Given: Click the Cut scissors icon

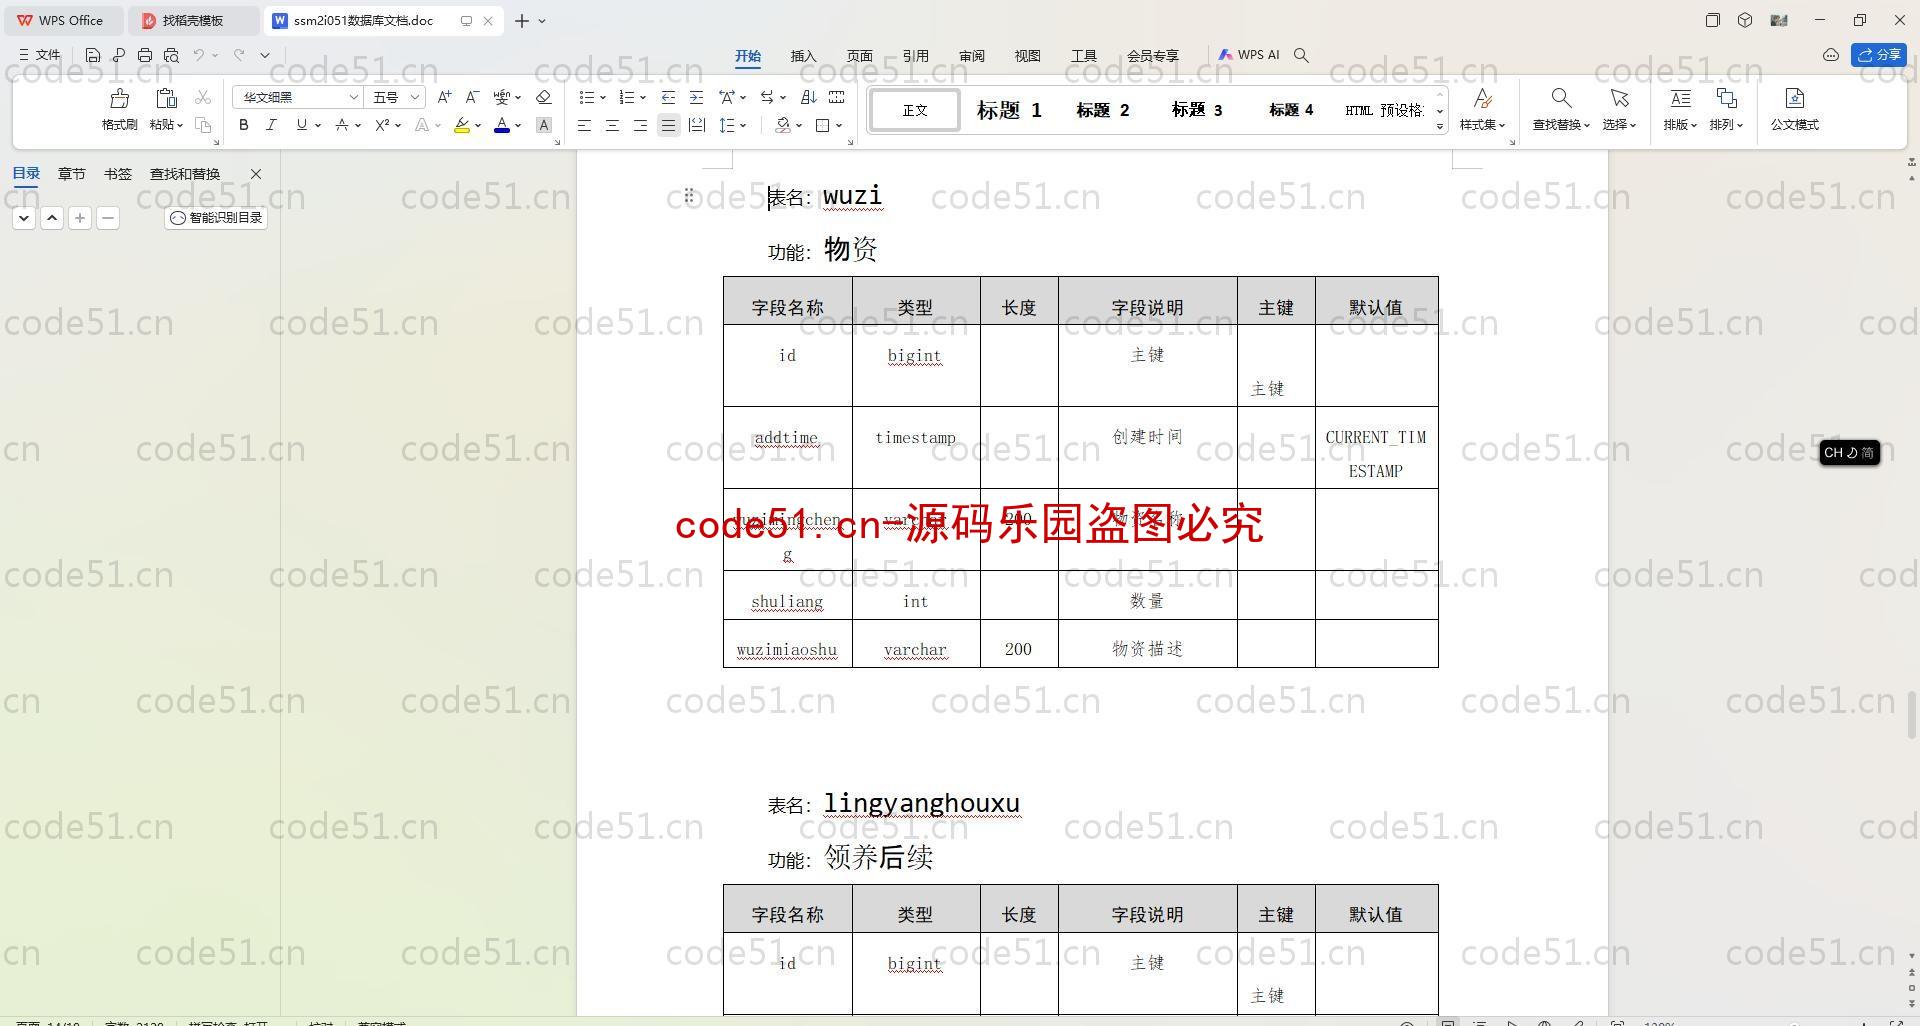Looking at the screenshot, I should [x=203, y=97].
